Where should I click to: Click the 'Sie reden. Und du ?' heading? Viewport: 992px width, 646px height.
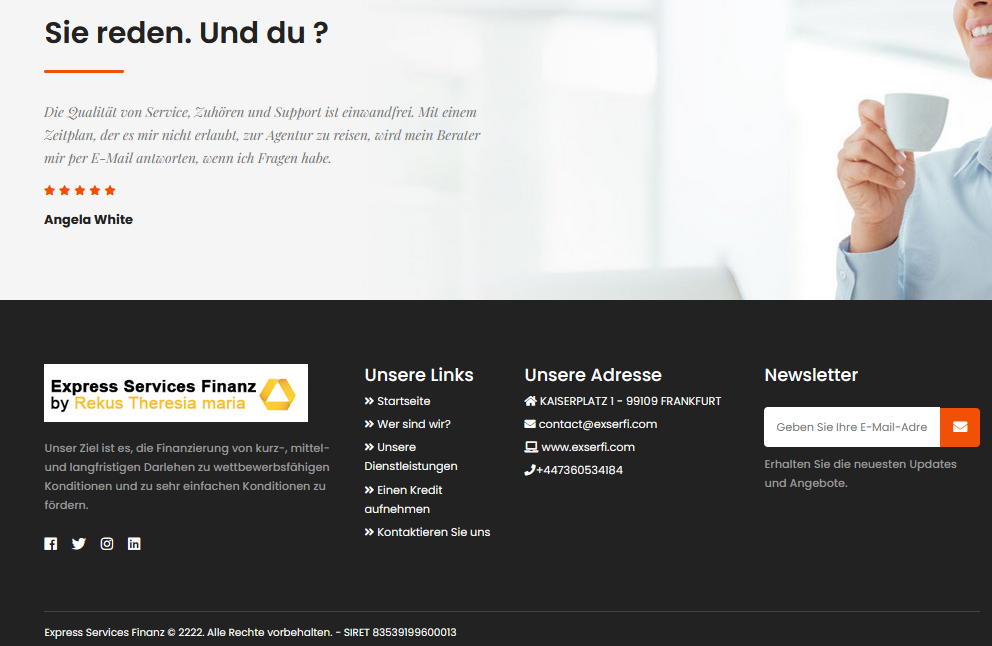(186, 33)
